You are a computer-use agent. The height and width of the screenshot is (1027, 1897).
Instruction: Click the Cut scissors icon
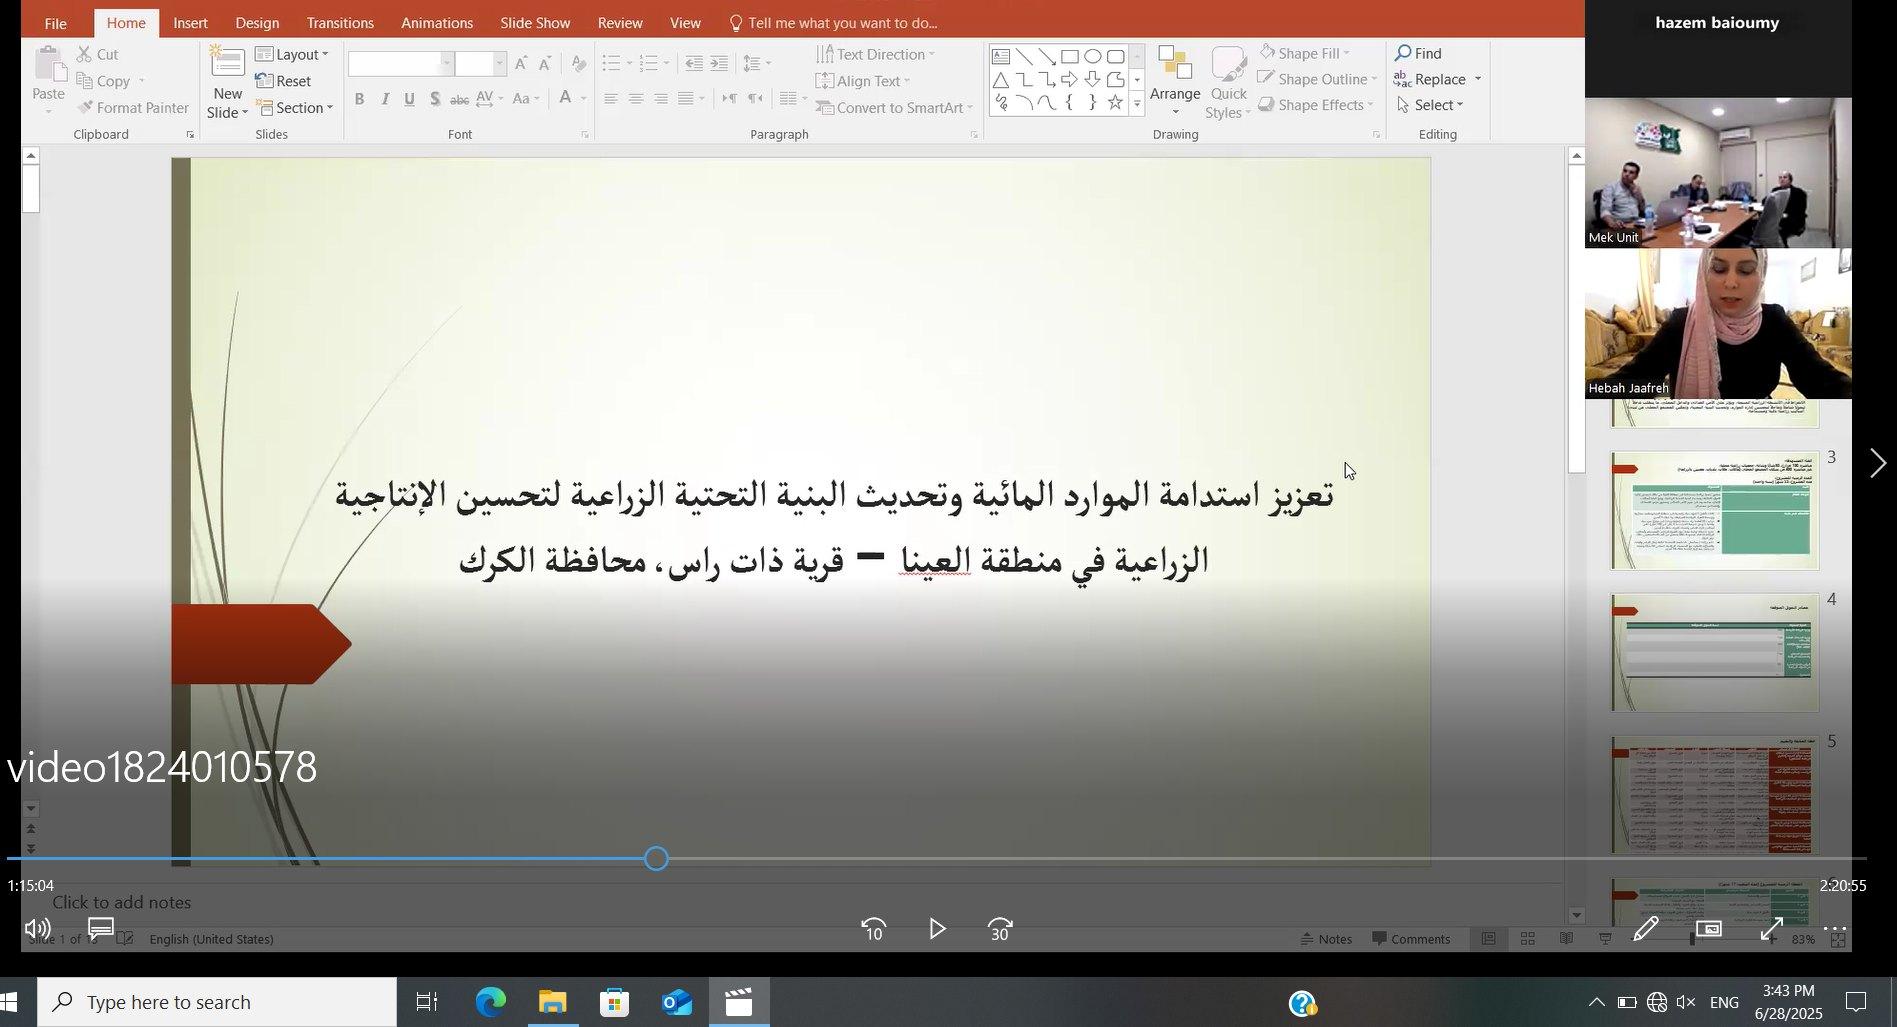[x=85, y=54]
